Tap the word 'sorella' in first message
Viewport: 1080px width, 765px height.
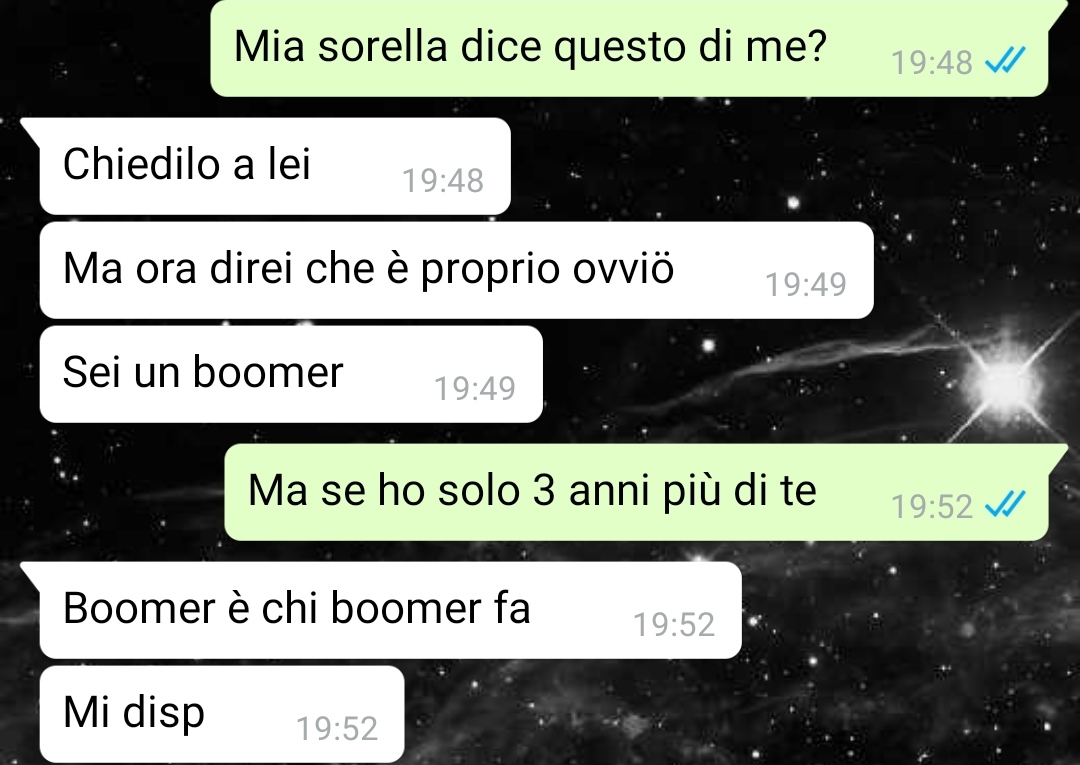[382, 47]
